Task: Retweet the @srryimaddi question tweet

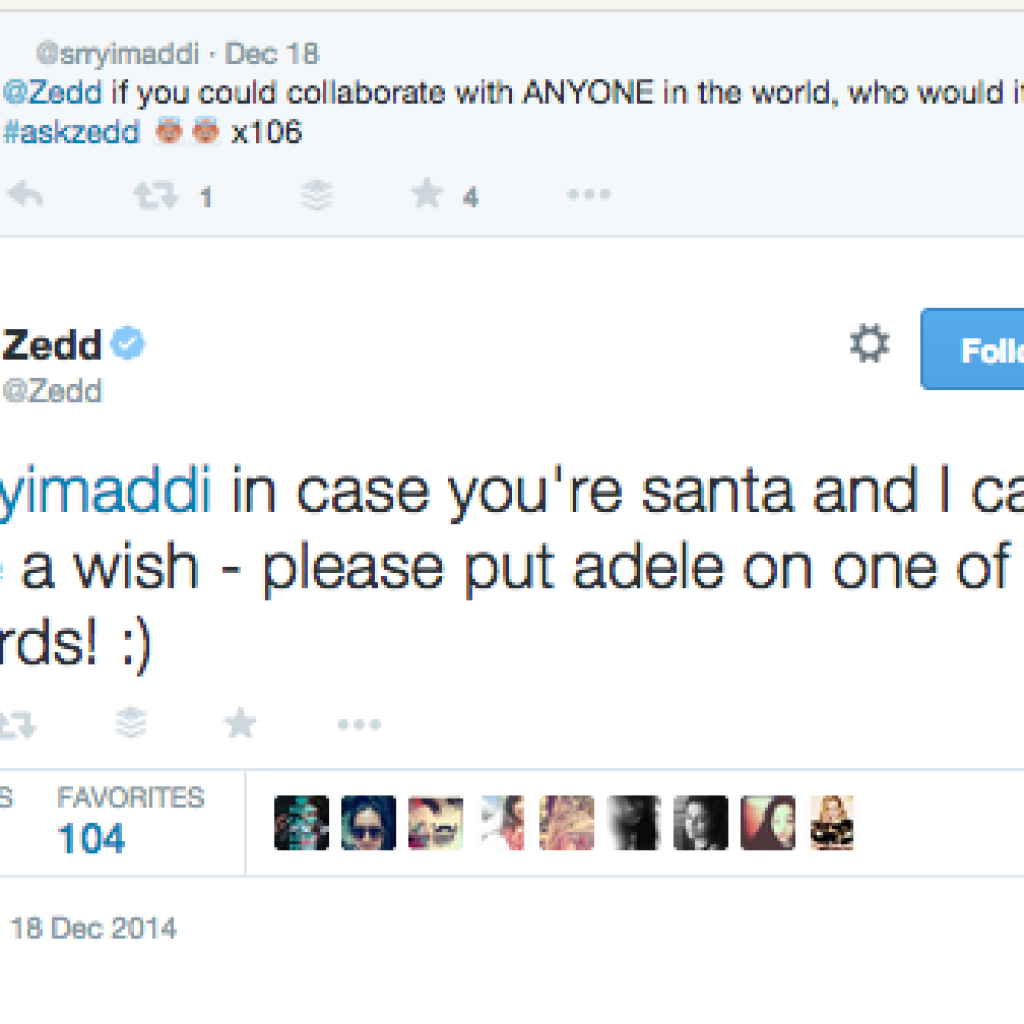Action: tap(155, 196)
